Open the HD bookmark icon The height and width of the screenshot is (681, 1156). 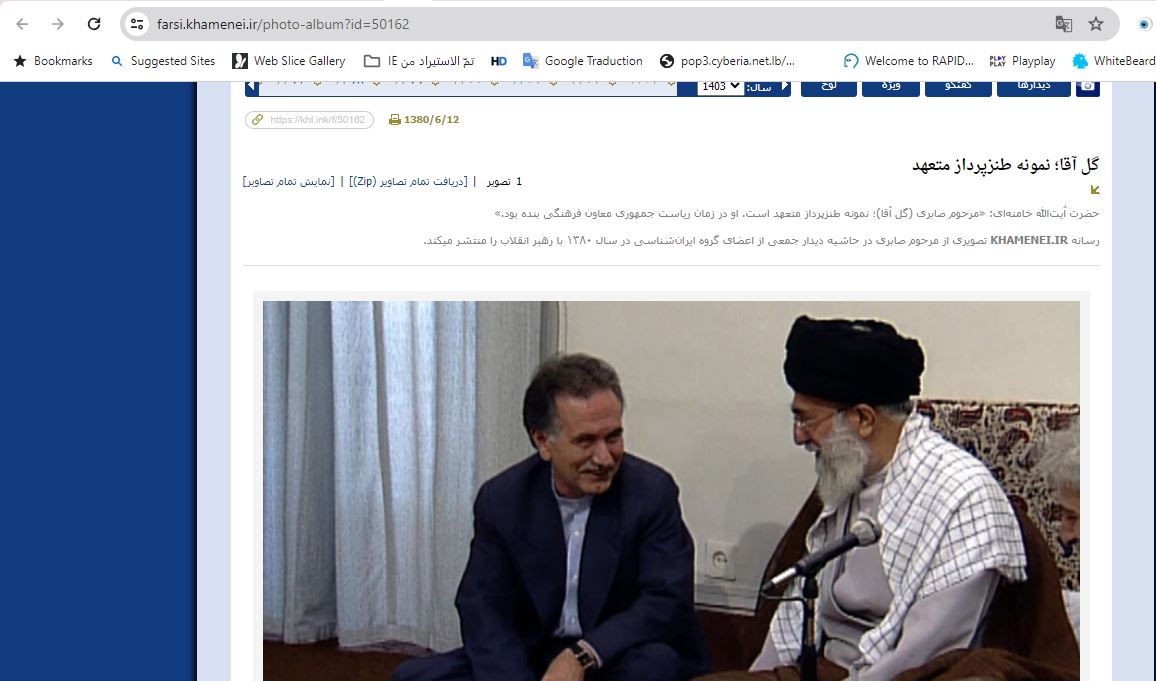(x=498, y=61)
